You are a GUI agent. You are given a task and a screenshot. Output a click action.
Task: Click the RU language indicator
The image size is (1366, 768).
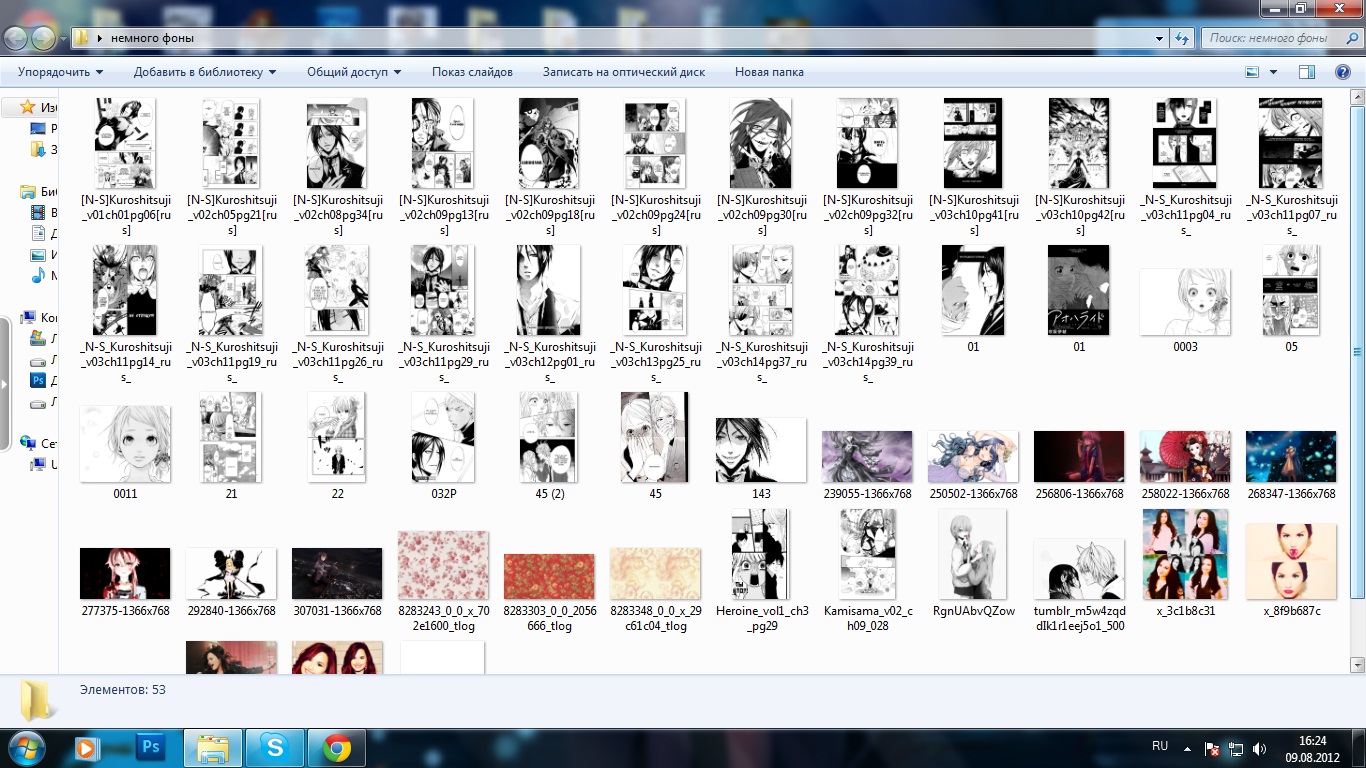coord(1160,746)
